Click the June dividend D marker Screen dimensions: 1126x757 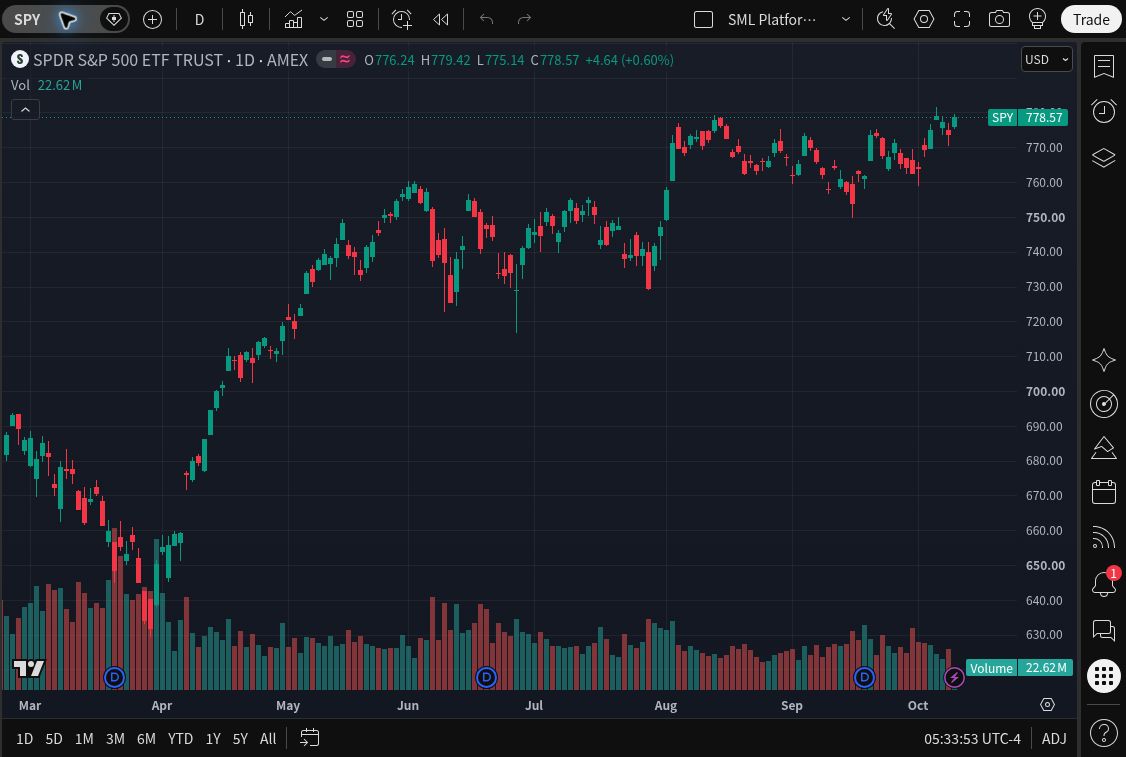(x=486, y=677)
